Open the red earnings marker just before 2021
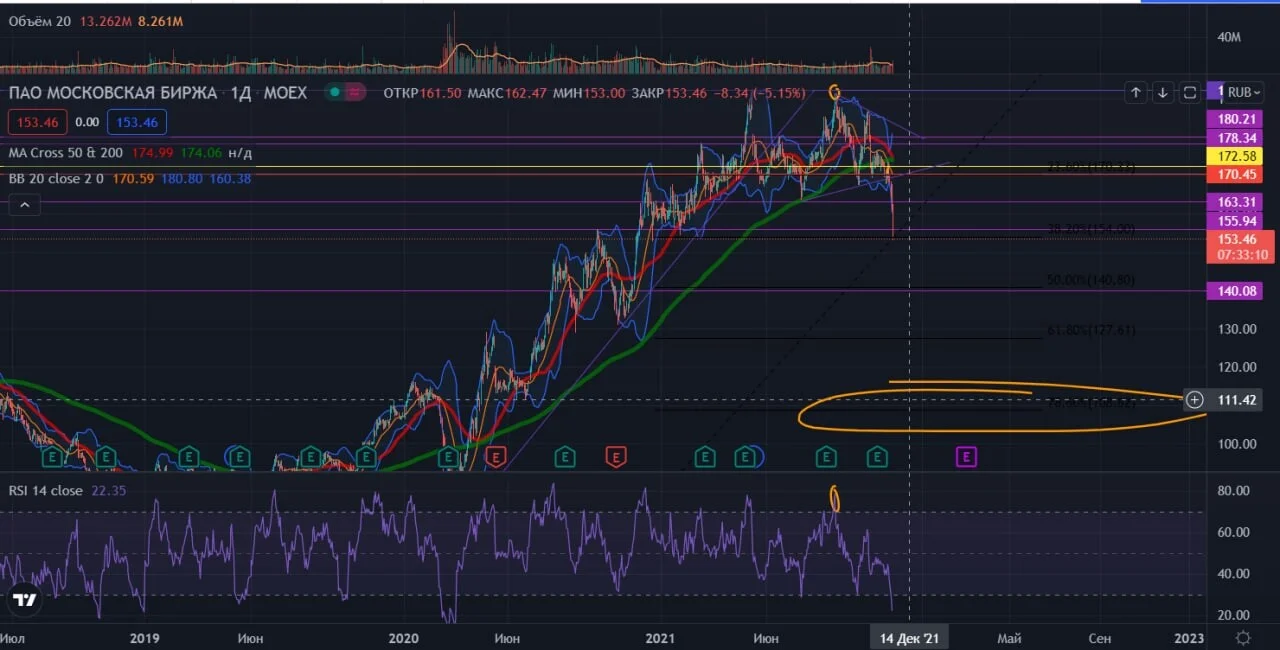The width and height of the screenshot is (1280, 650). click(x=617, y=457)
